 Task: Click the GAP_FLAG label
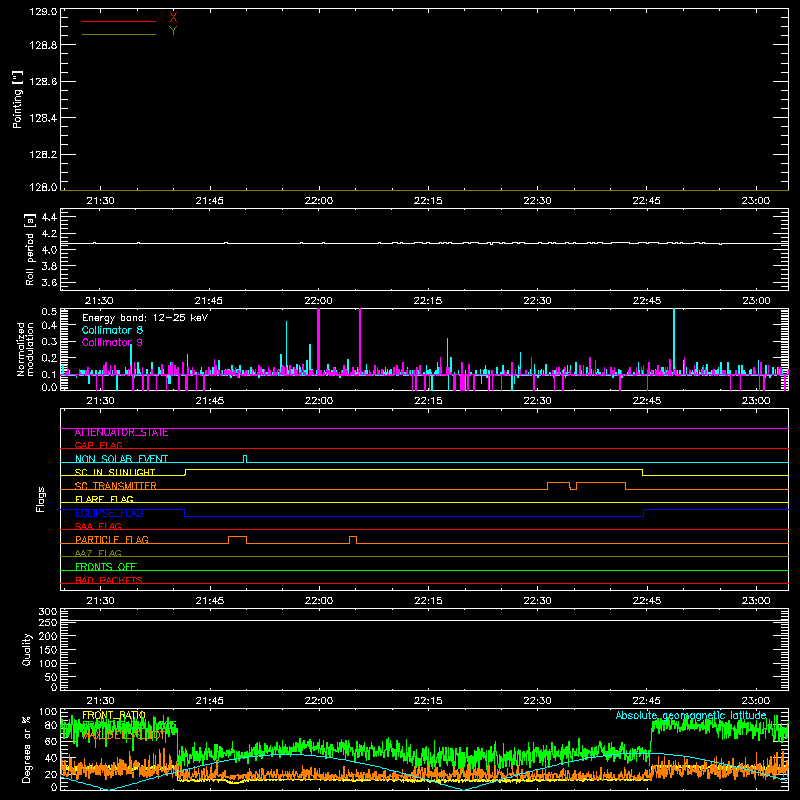pyautogui.click(x=98, y=446)
